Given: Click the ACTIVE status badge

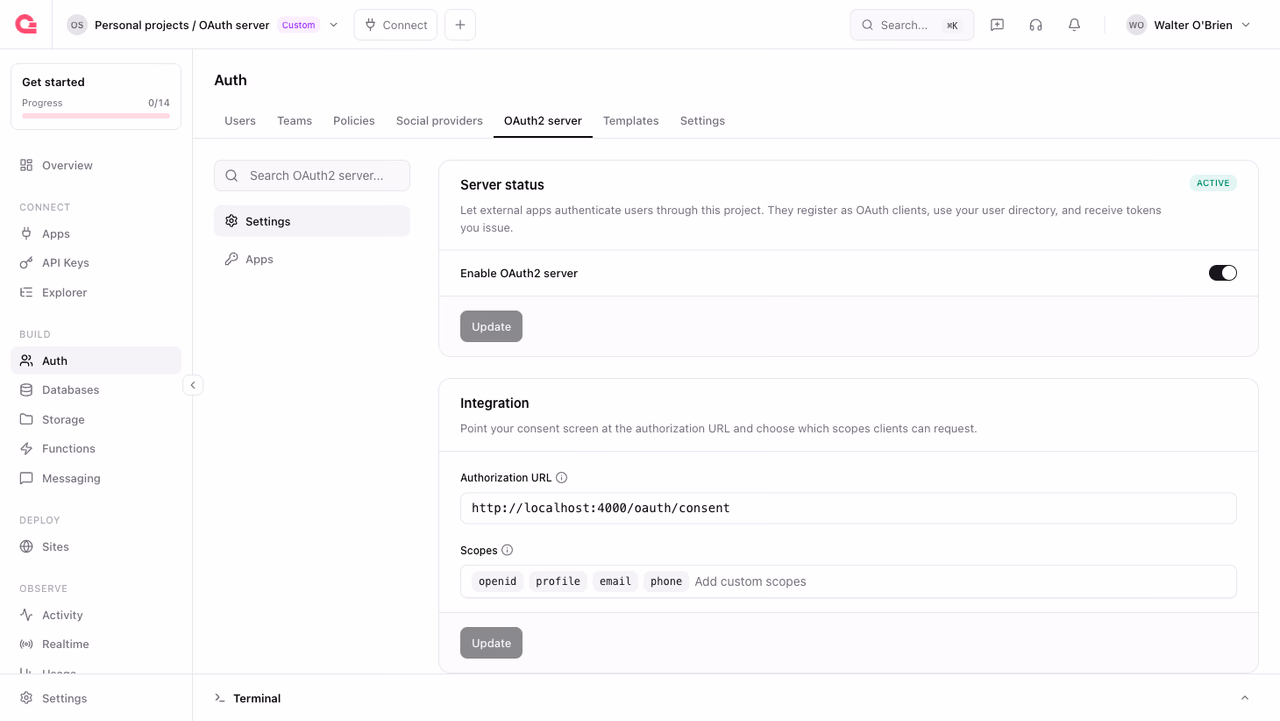Looking at the screenshot, I should pyautogui.click(x=1213, y=183).
